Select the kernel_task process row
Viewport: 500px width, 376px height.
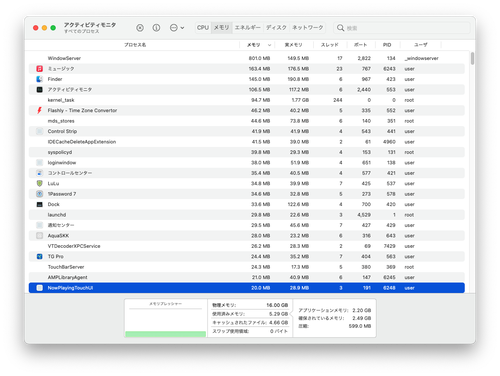247,100
